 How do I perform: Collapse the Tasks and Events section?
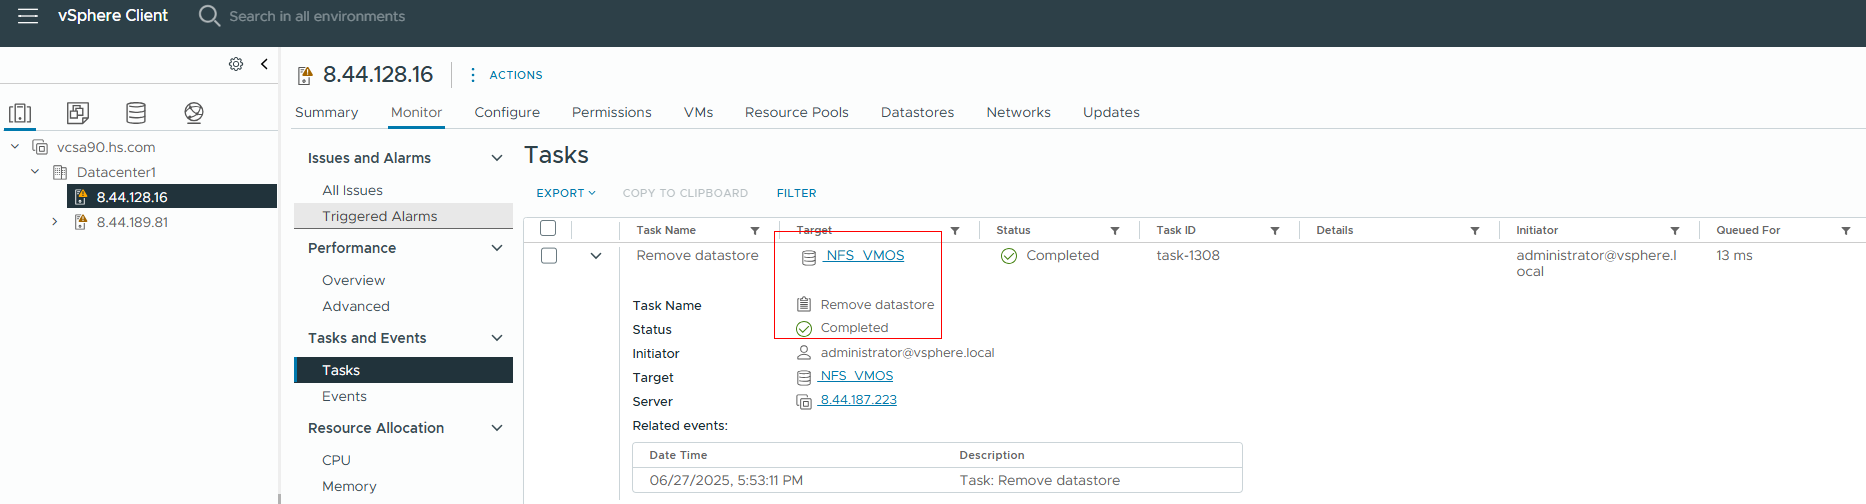click(x=497, y=338)
